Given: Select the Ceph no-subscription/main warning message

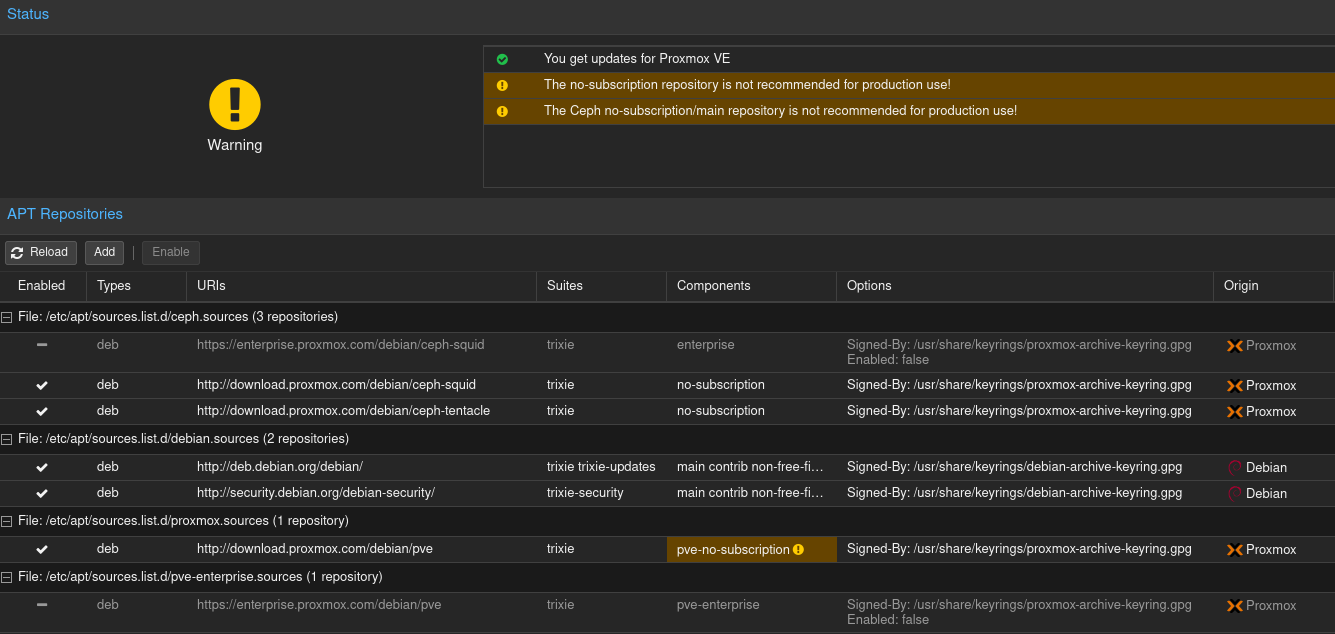Looking at the screenshot, I should (x=780, y=111).
